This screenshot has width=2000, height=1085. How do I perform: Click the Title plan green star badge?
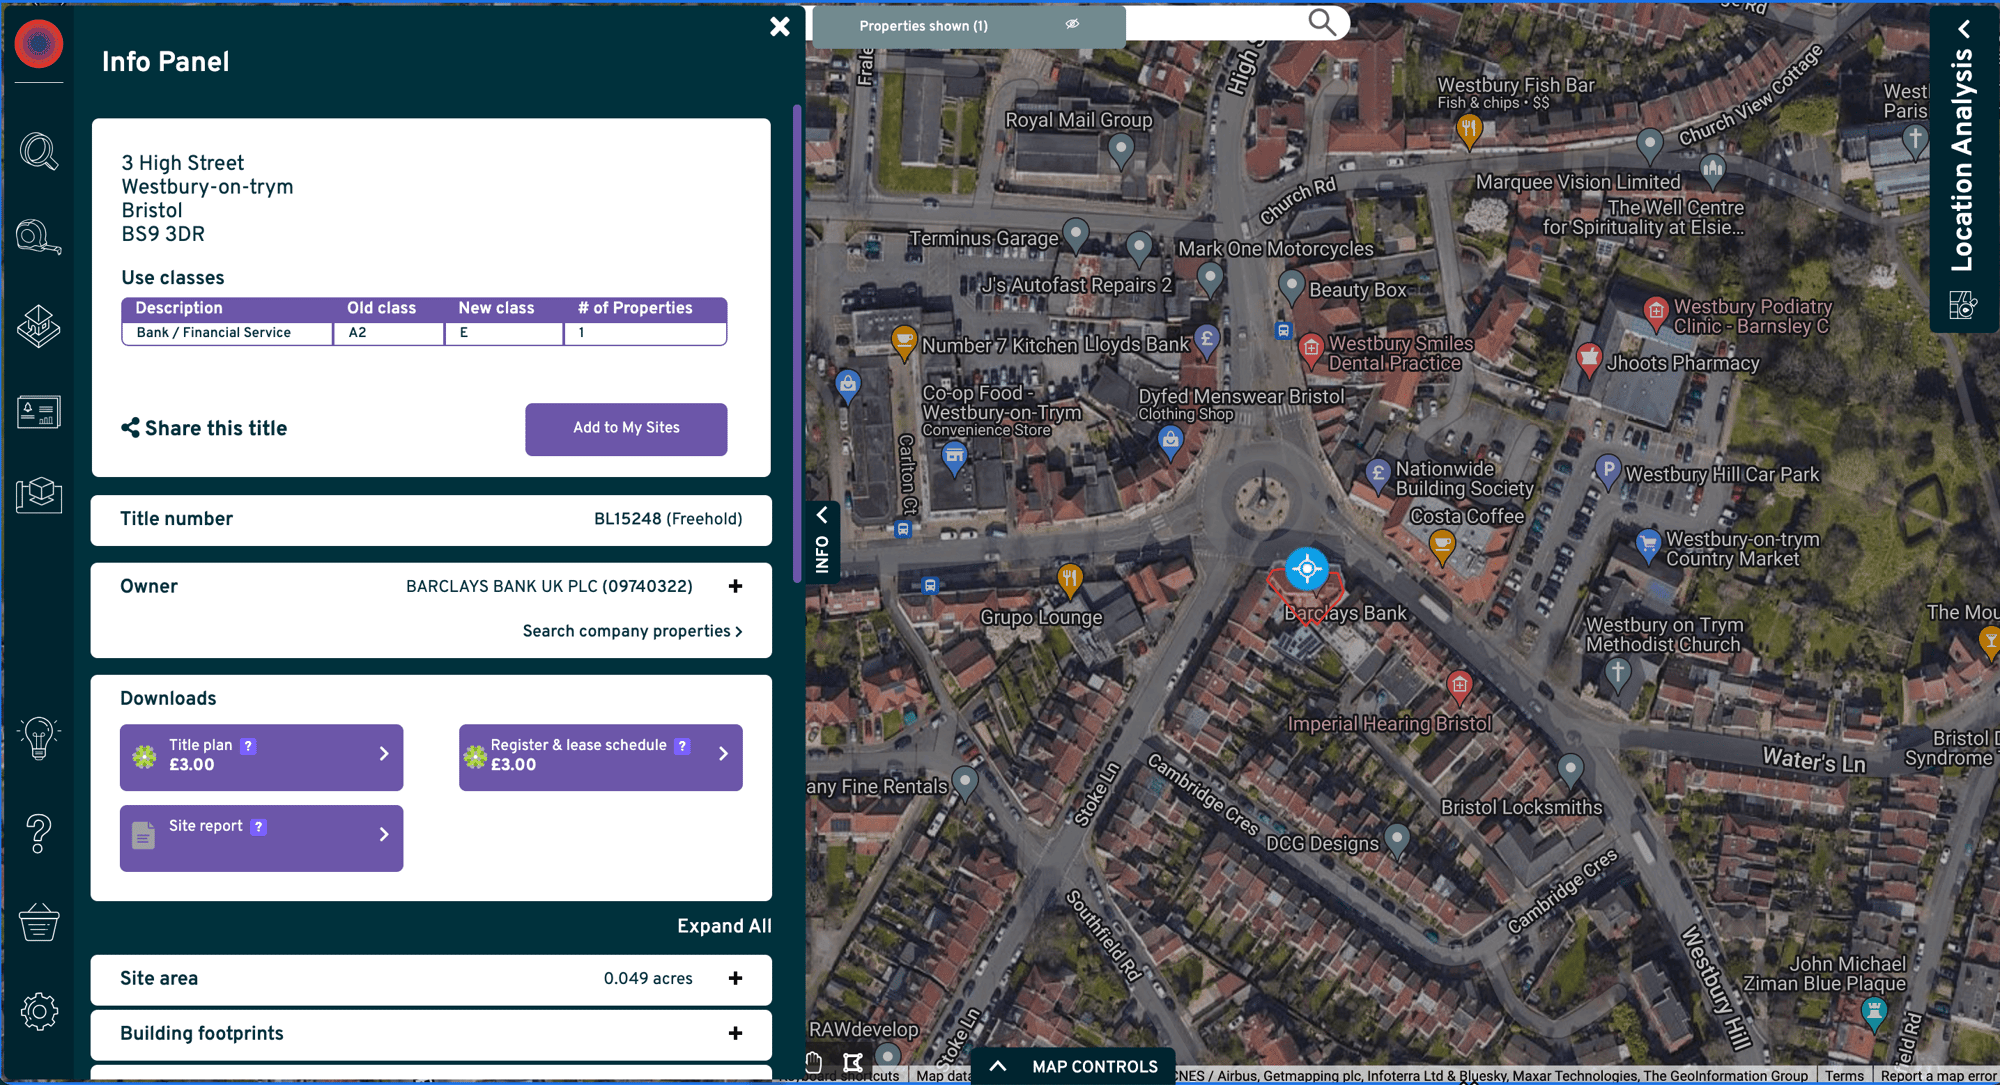pos(145,757)
